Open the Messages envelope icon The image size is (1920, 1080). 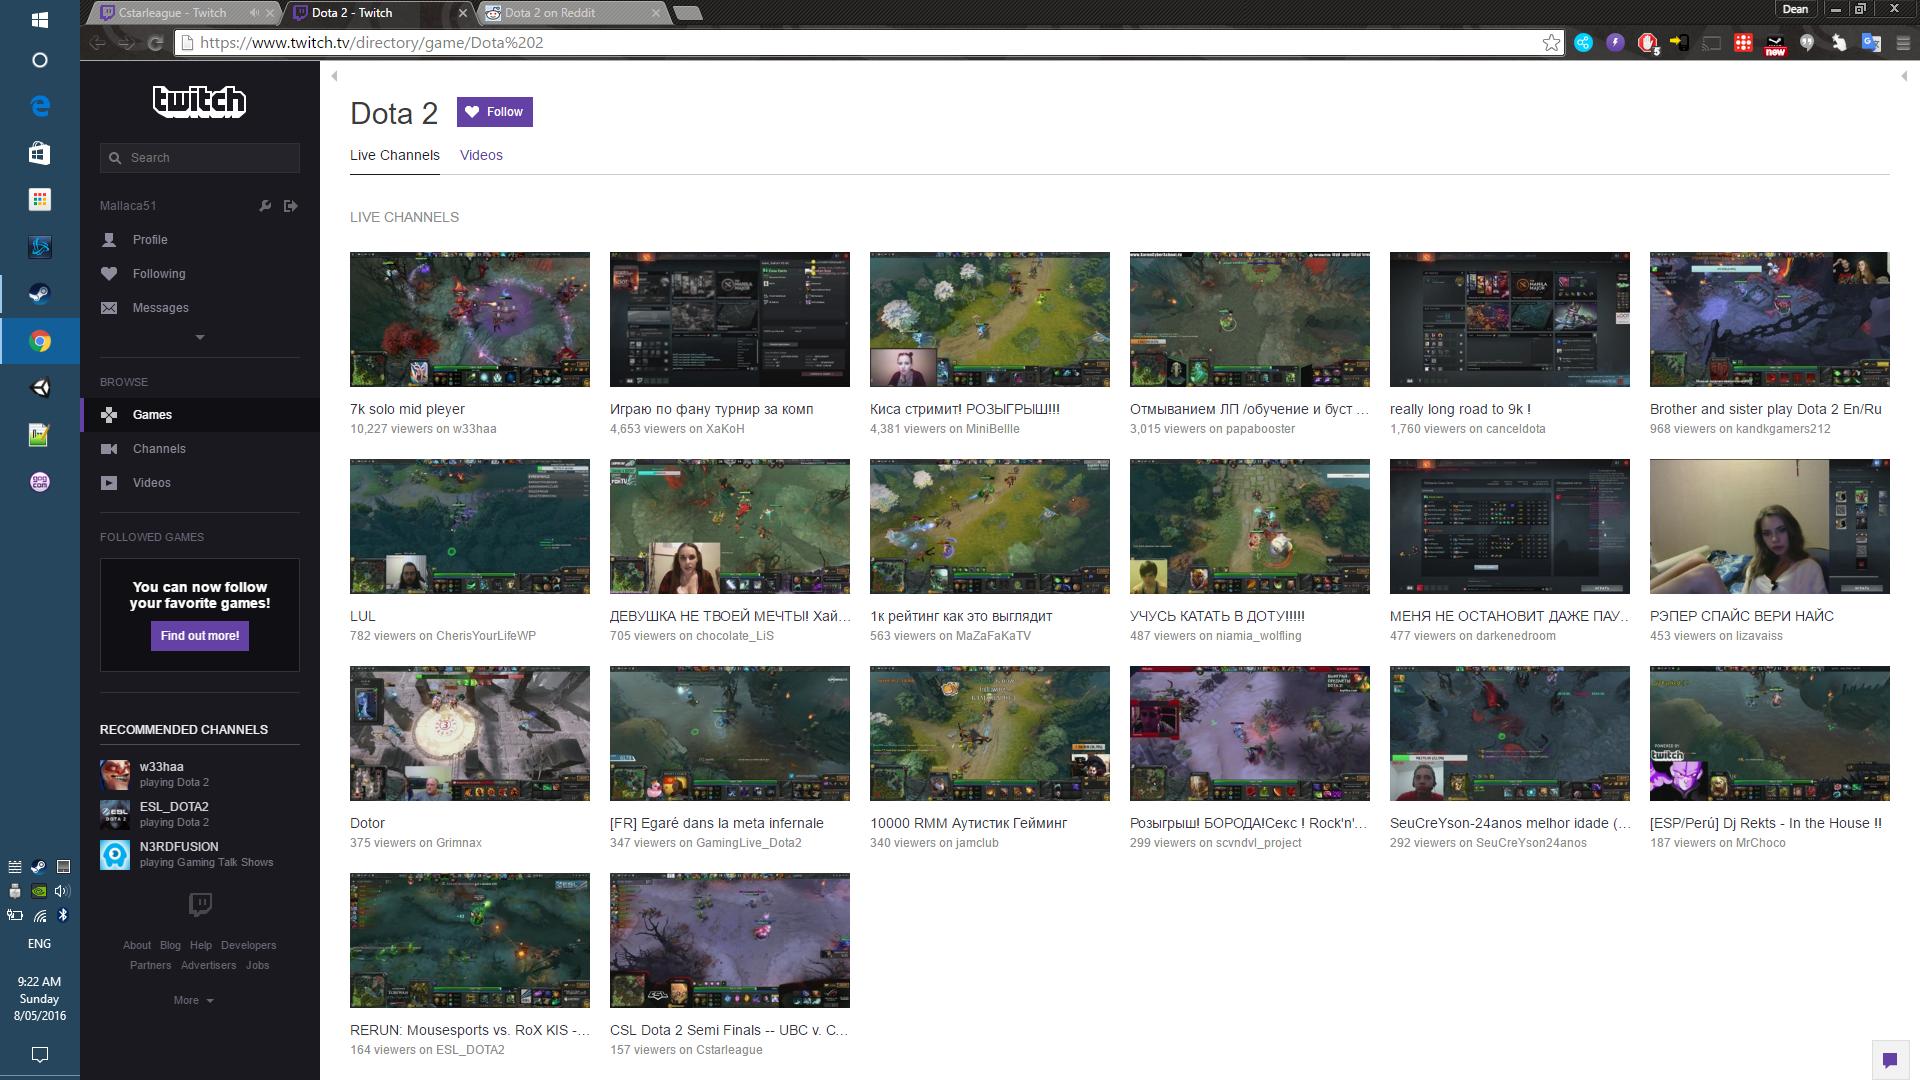click(x=109, y=308)
